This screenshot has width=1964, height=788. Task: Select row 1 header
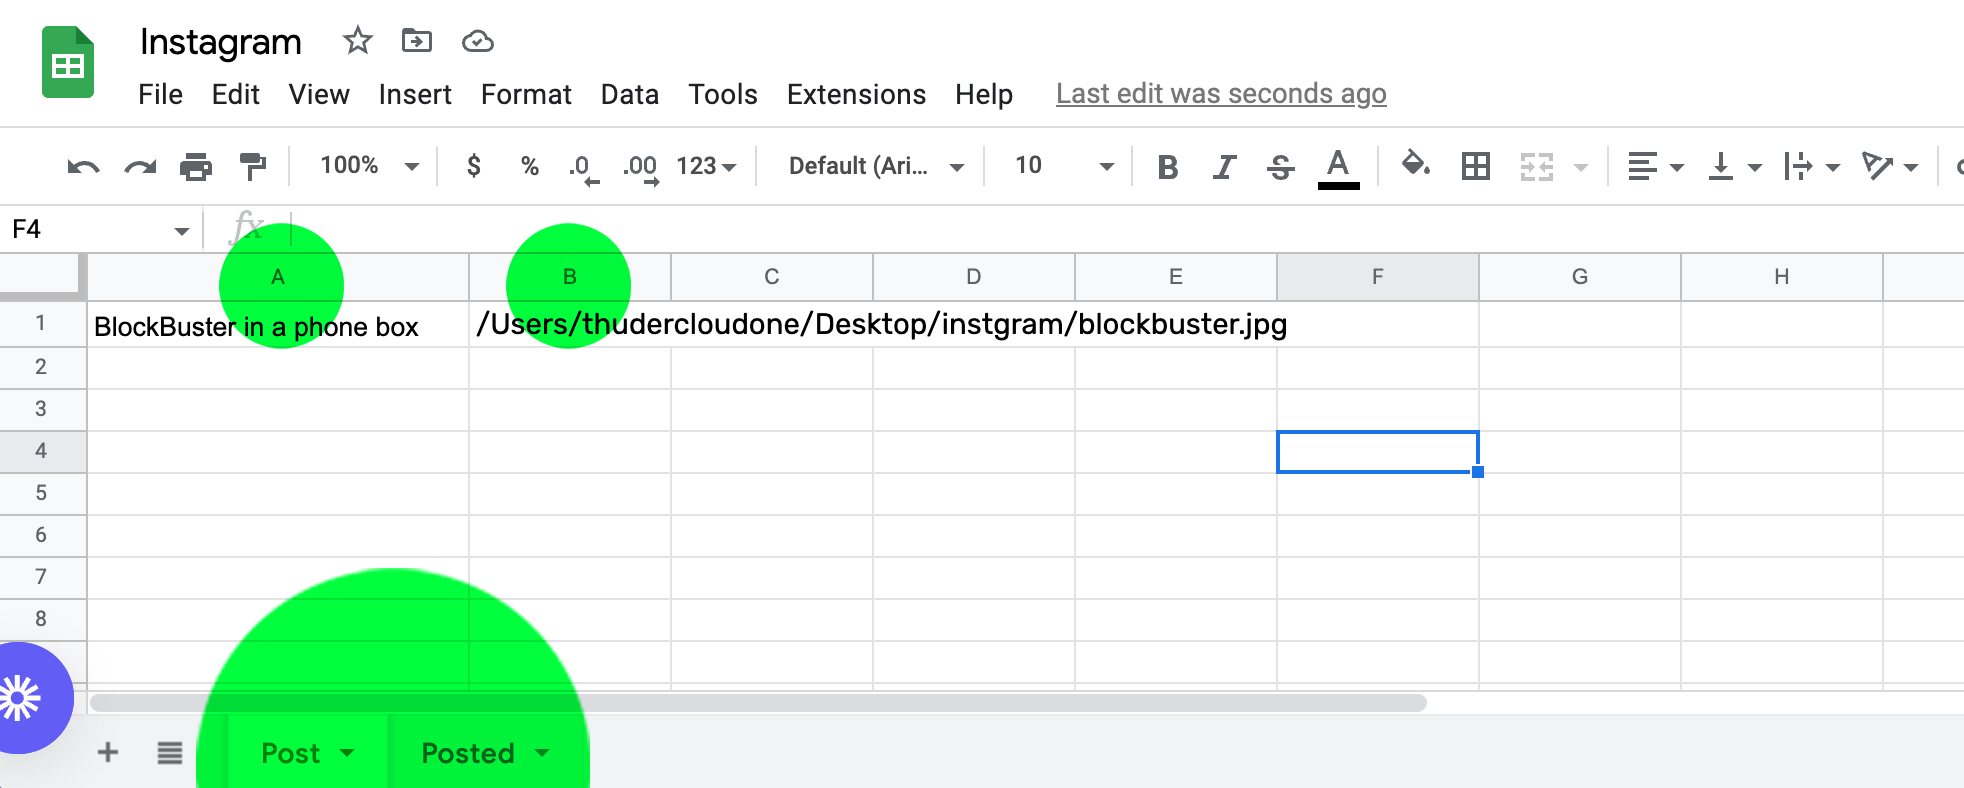click(x=41, y=323)
